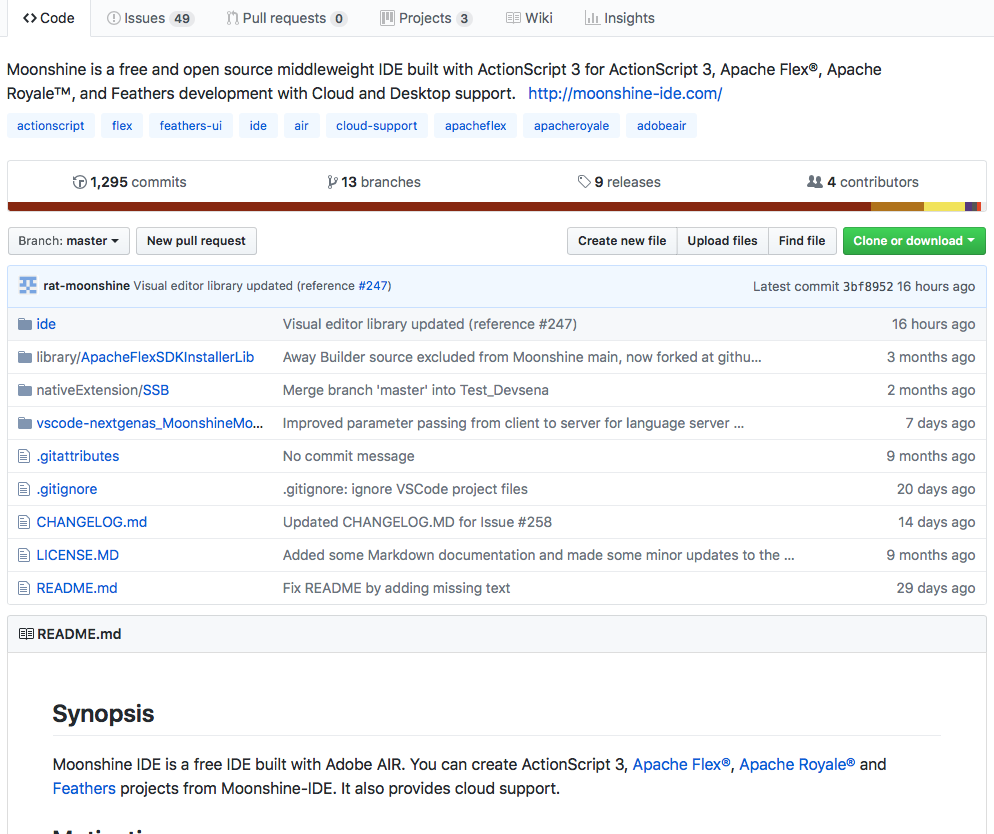Click the git branch icon
The height and width of the screenshot is (834, 994).
tap(332, 183)
